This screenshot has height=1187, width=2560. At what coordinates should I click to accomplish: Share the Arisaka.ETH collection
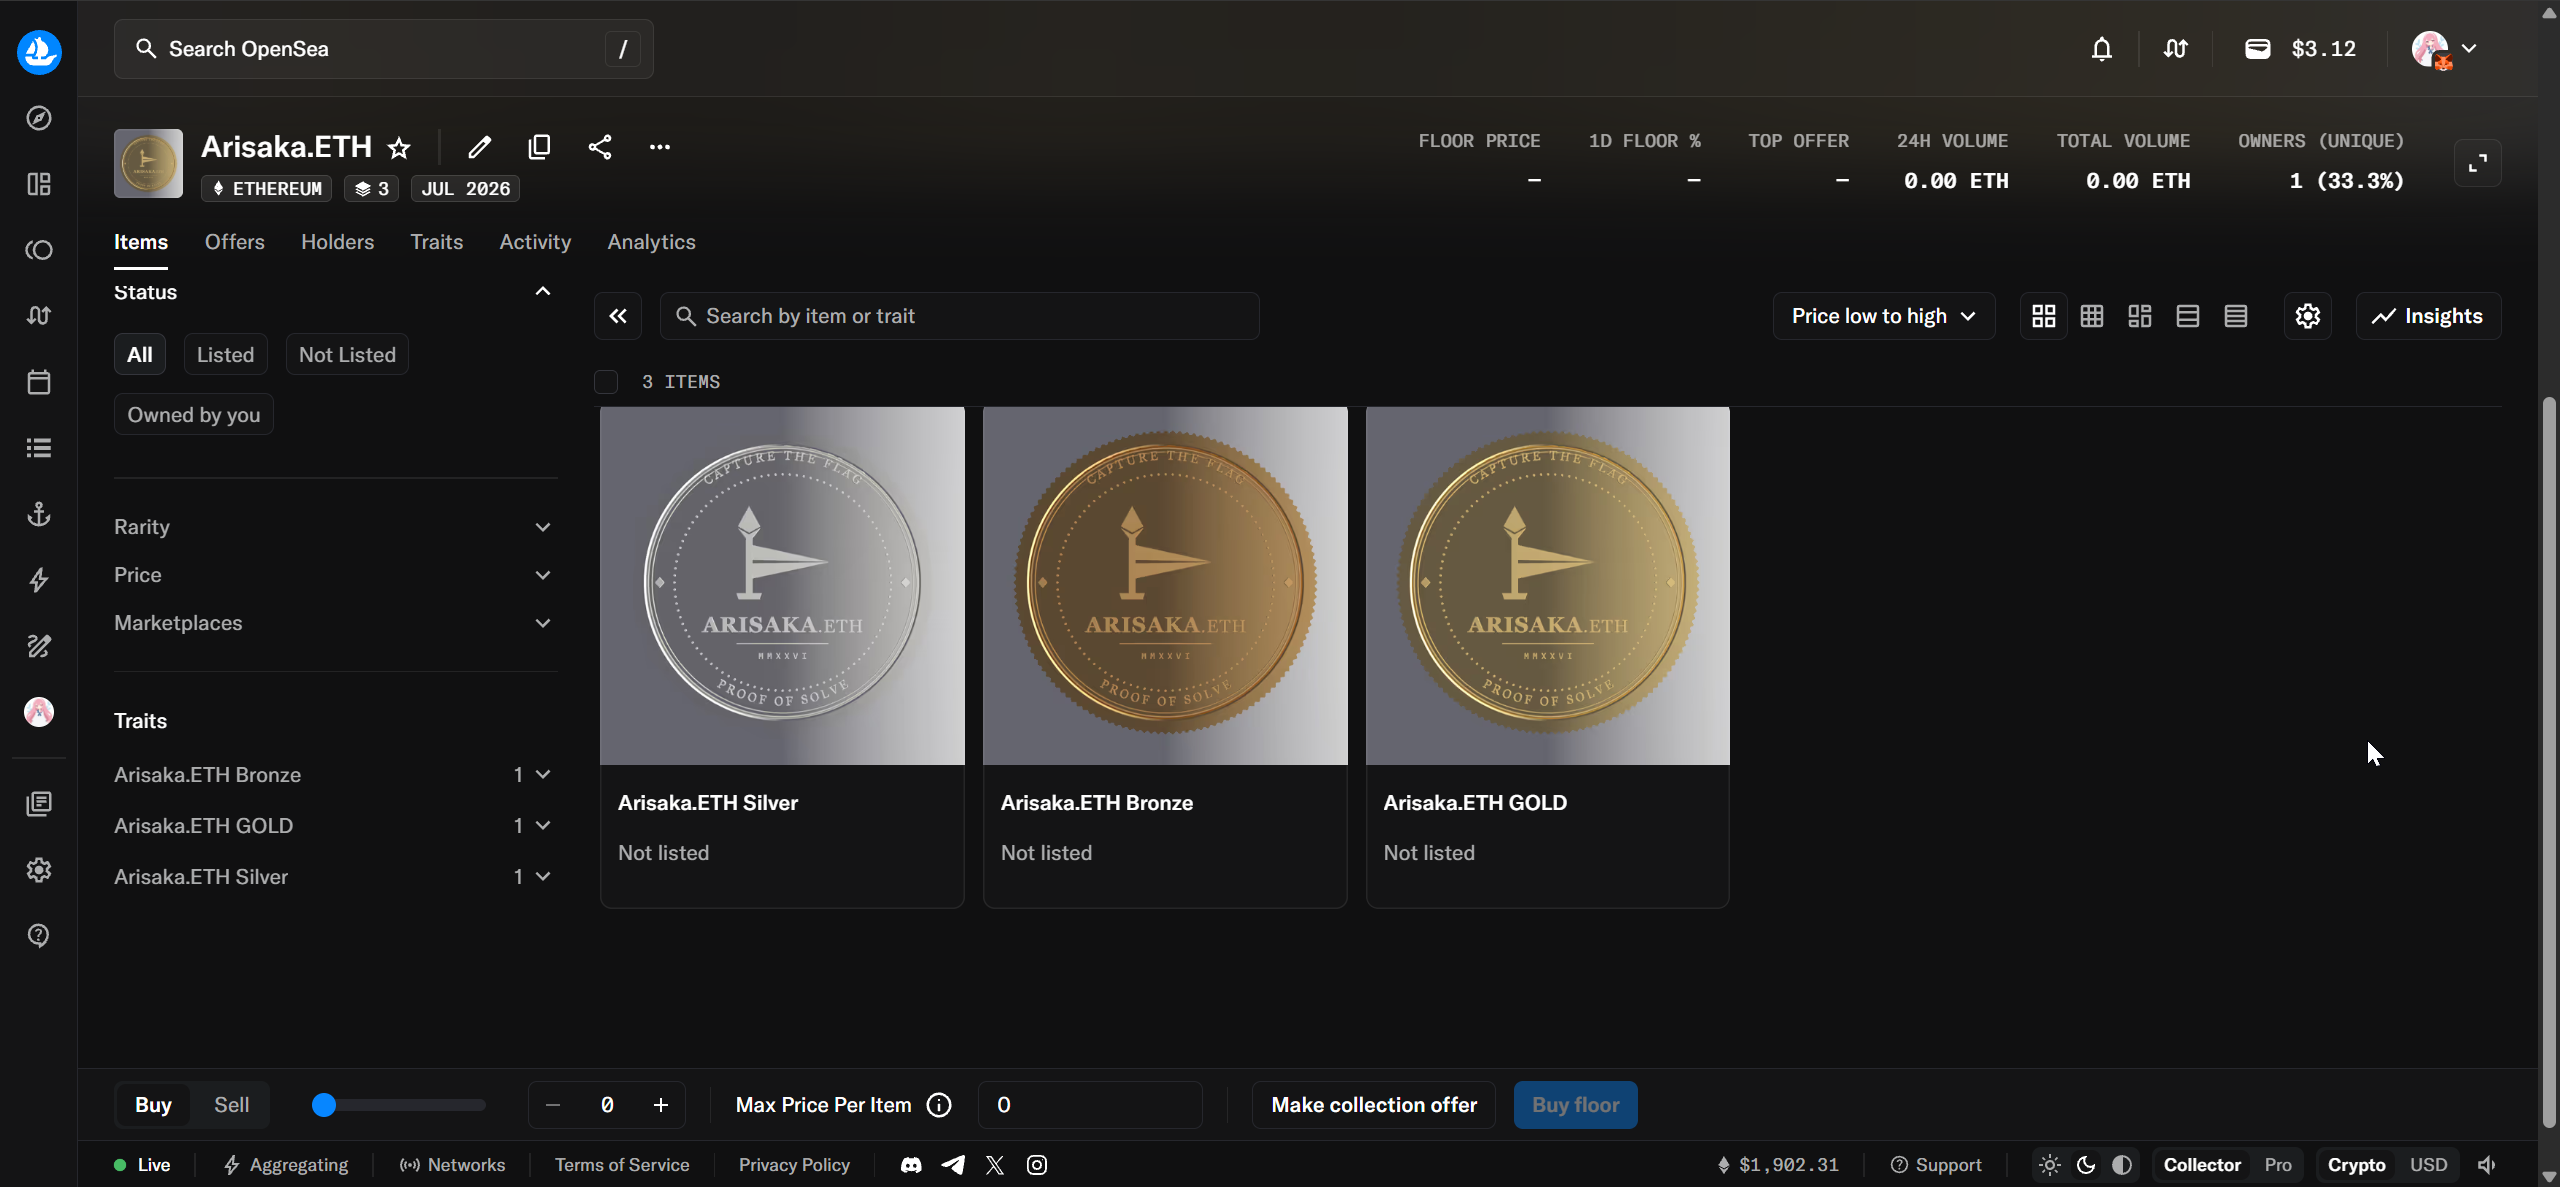600,147
